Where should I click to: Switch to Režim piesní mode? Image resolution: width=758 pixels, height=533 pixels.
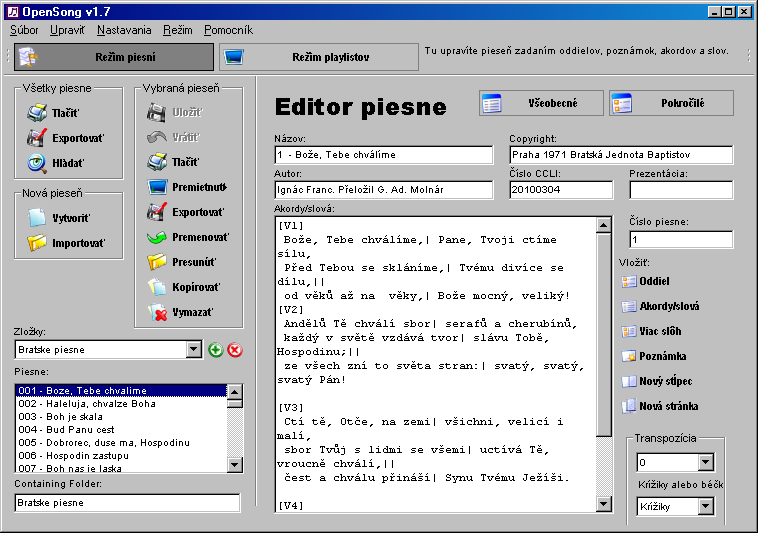[x=114, y=57]
